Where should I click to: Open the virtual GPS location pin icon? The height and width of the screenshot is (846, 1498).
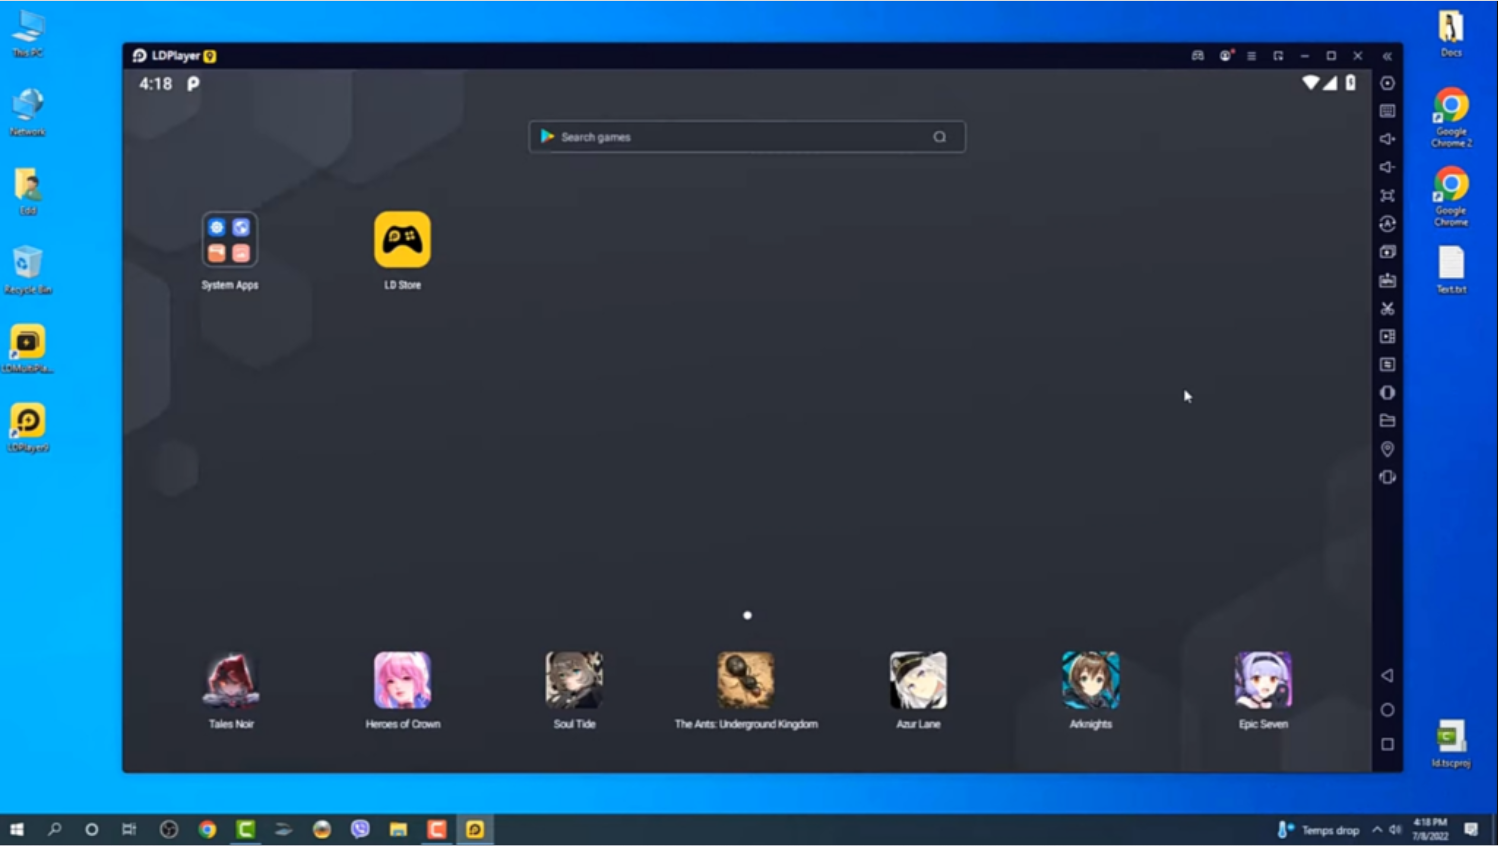1387,449
